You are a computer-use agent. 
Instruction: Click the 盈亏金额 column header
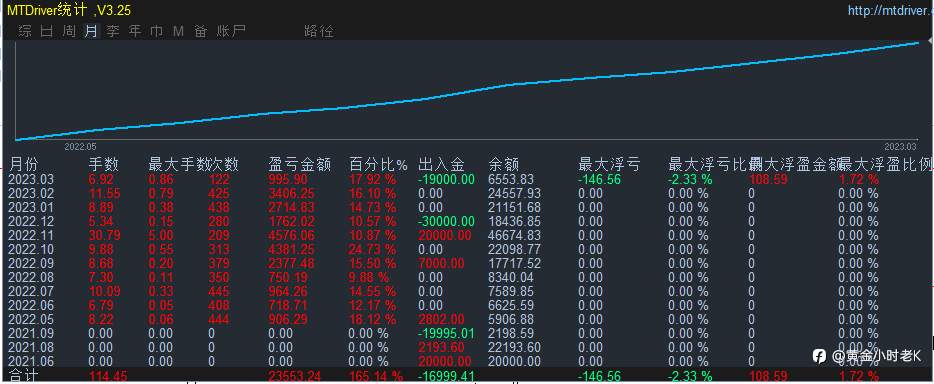click(x=300, y=164)
